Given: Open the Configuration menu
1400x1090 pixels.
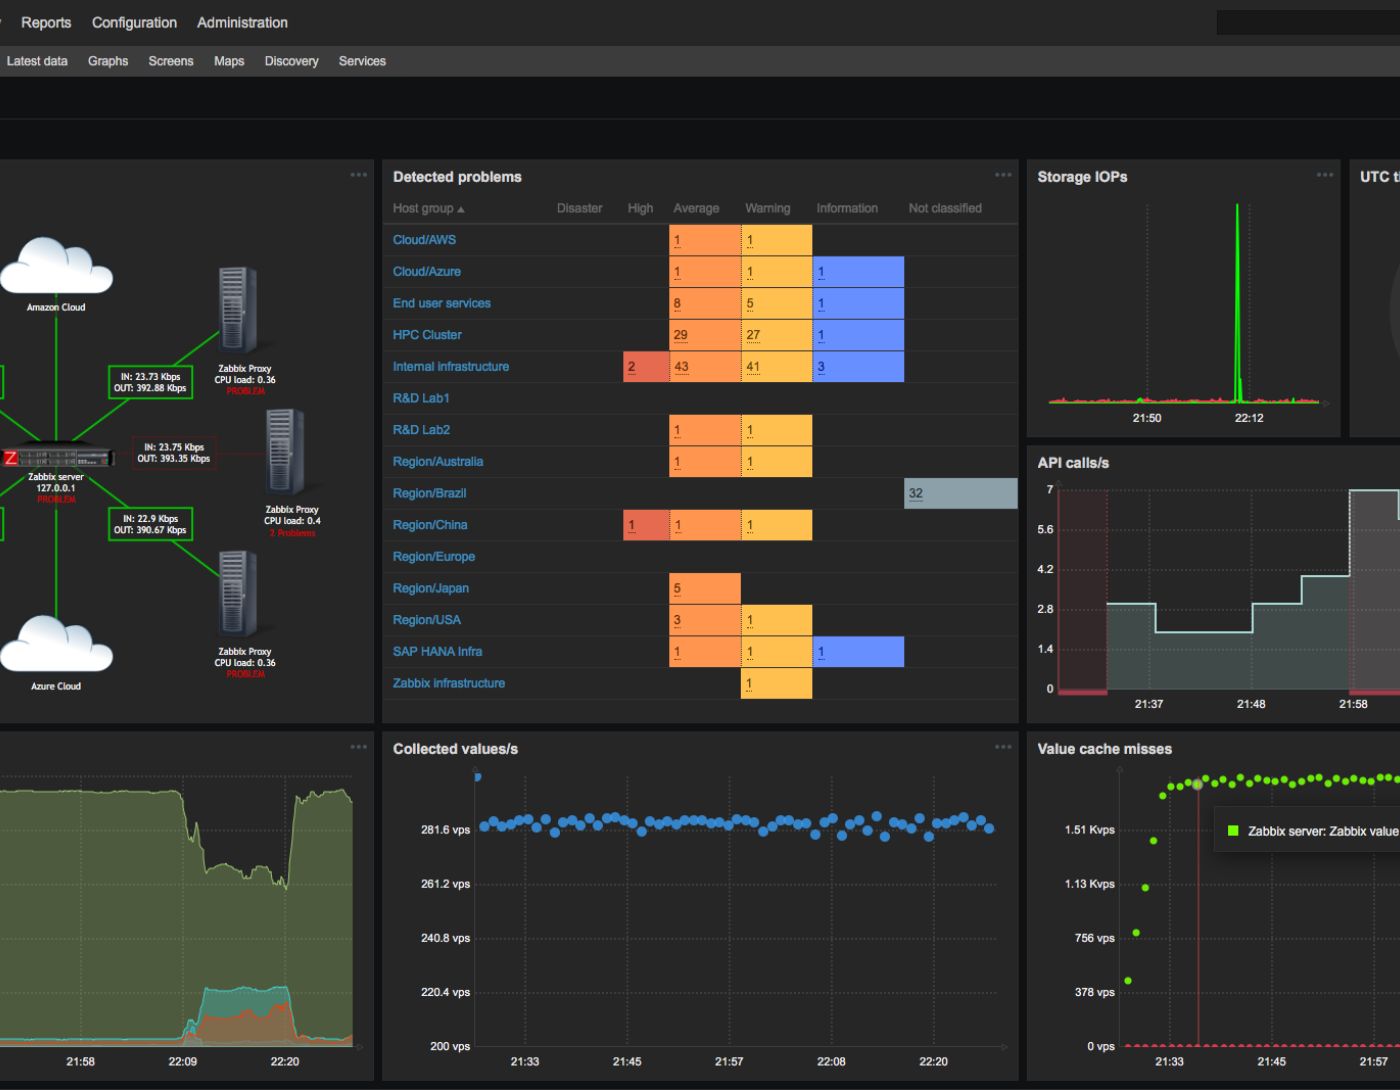Looking at the screenshot, I should click(x=134, y=22).
